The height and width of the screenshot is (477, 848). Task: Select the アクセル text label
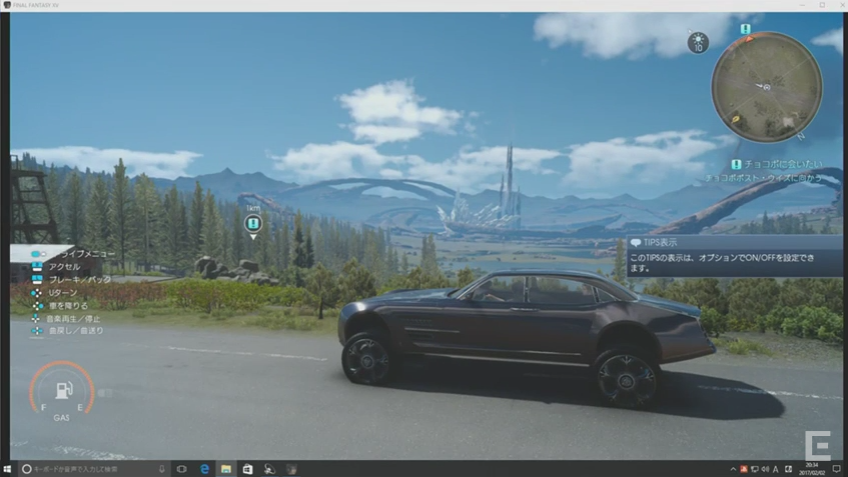click(x=64, y=267)
